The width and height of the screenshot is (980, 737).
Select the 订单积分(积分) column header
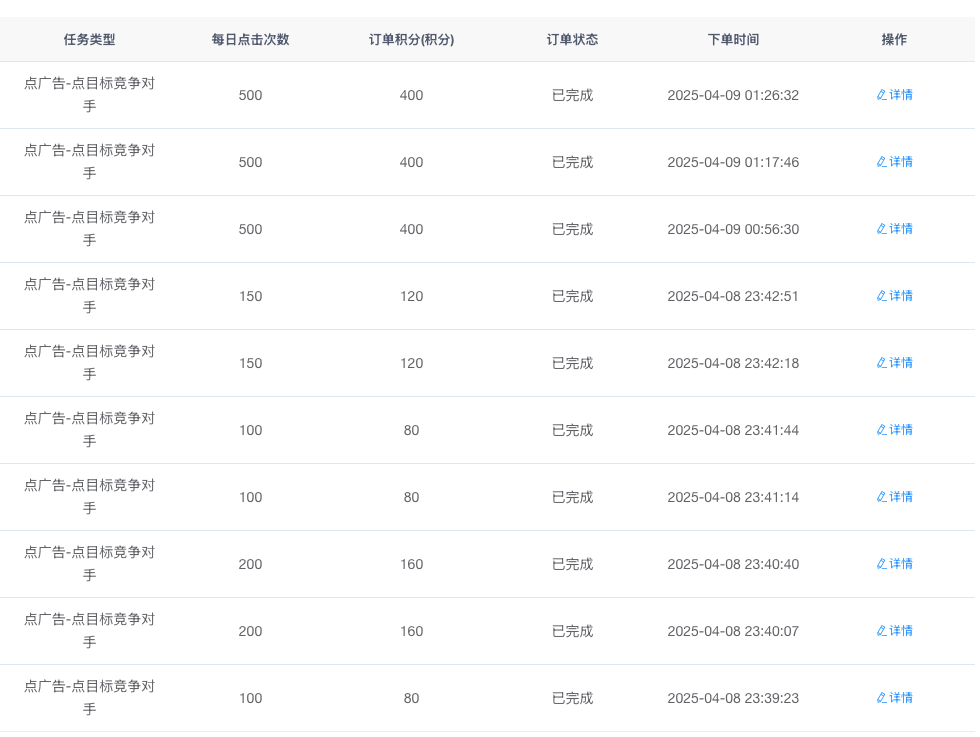(x=411, y=40)
